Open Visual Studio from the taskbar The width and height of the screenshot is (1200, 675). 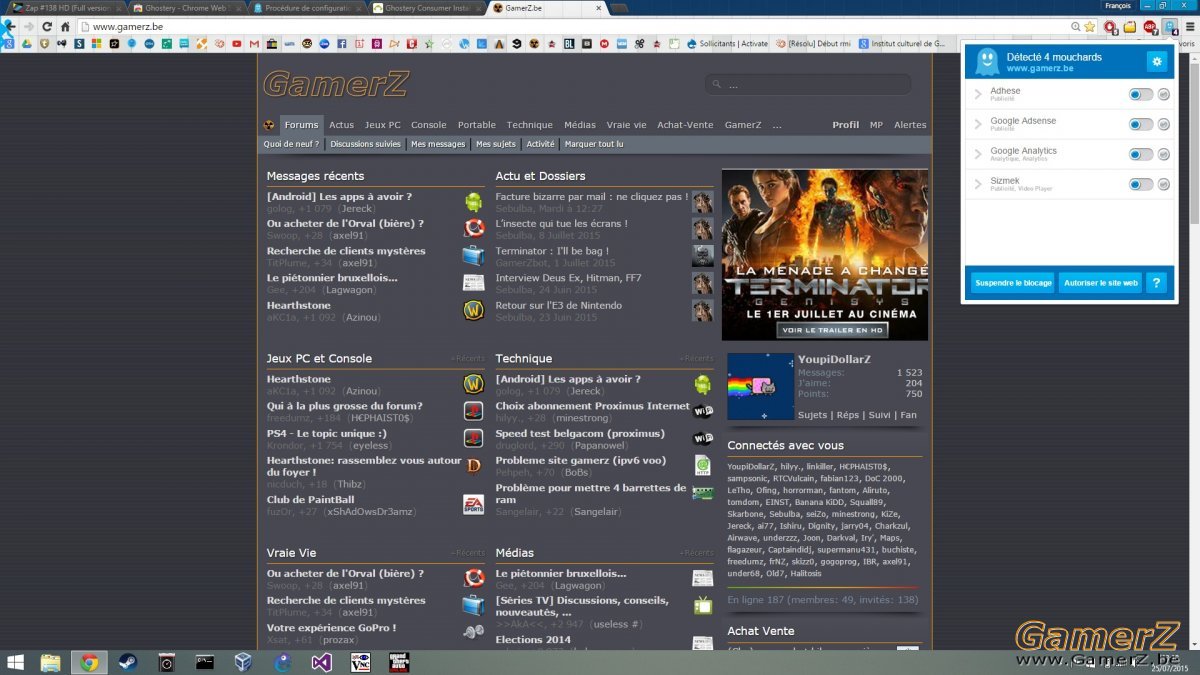[x=321, y=662]
